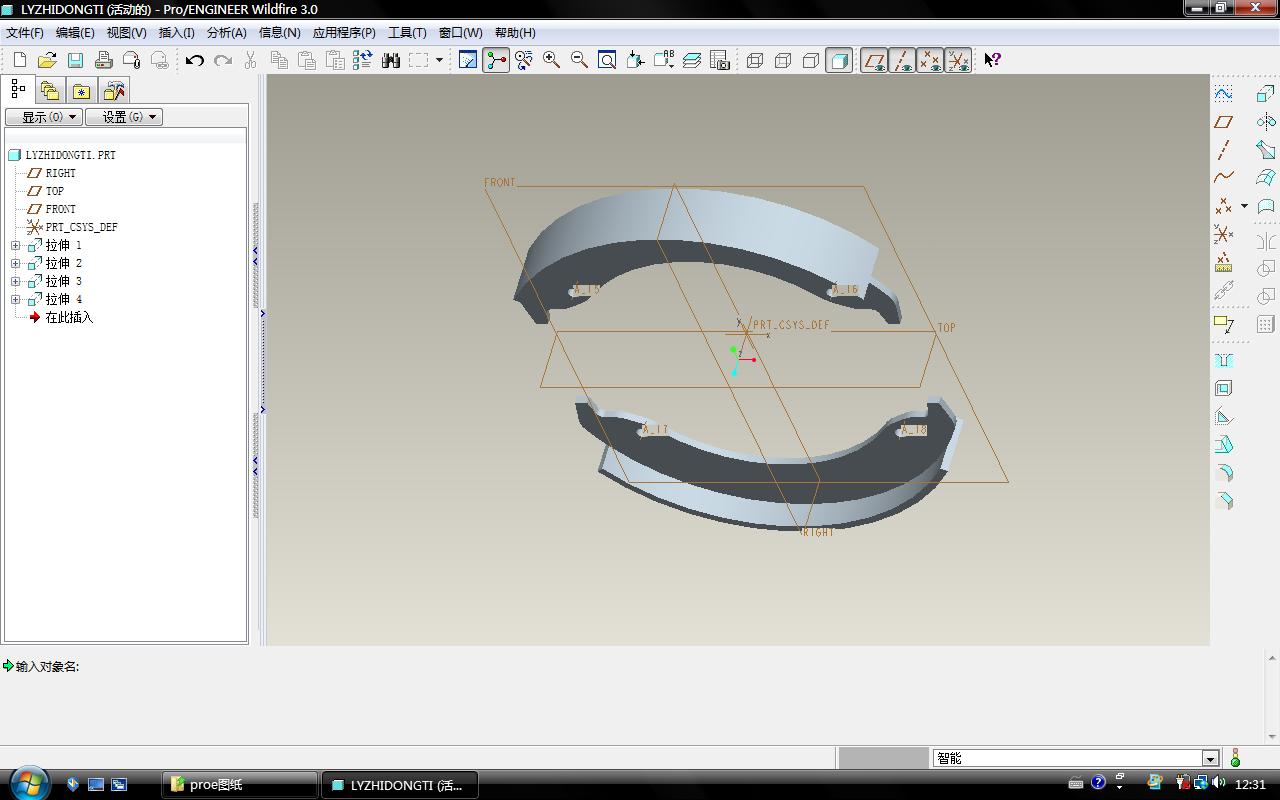Open the 智能 selection filter dropdown
The image size is (1280, 800).
1210,758
